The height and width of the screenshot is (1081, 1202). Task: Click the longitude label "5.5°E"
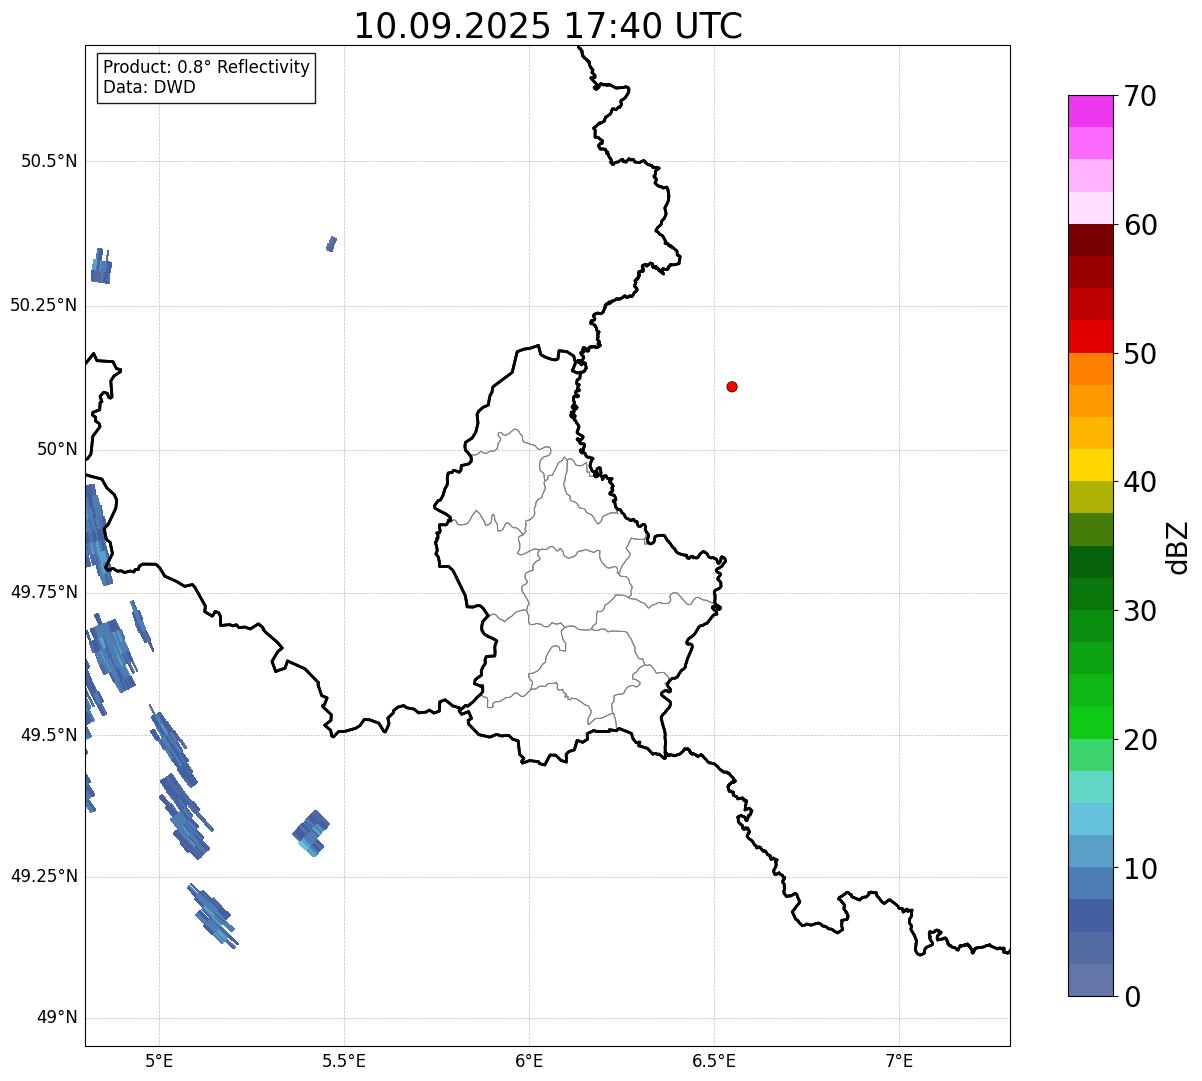(x=344, y=1060)
